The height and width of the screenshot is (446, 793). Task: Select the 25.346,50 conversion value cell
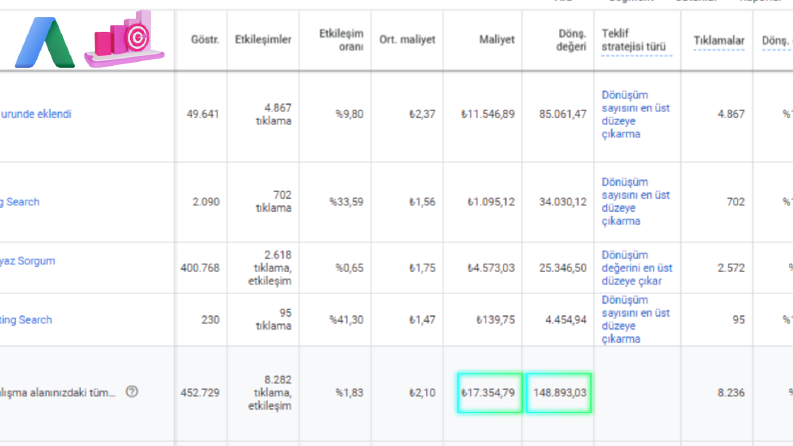pos(563,267)
